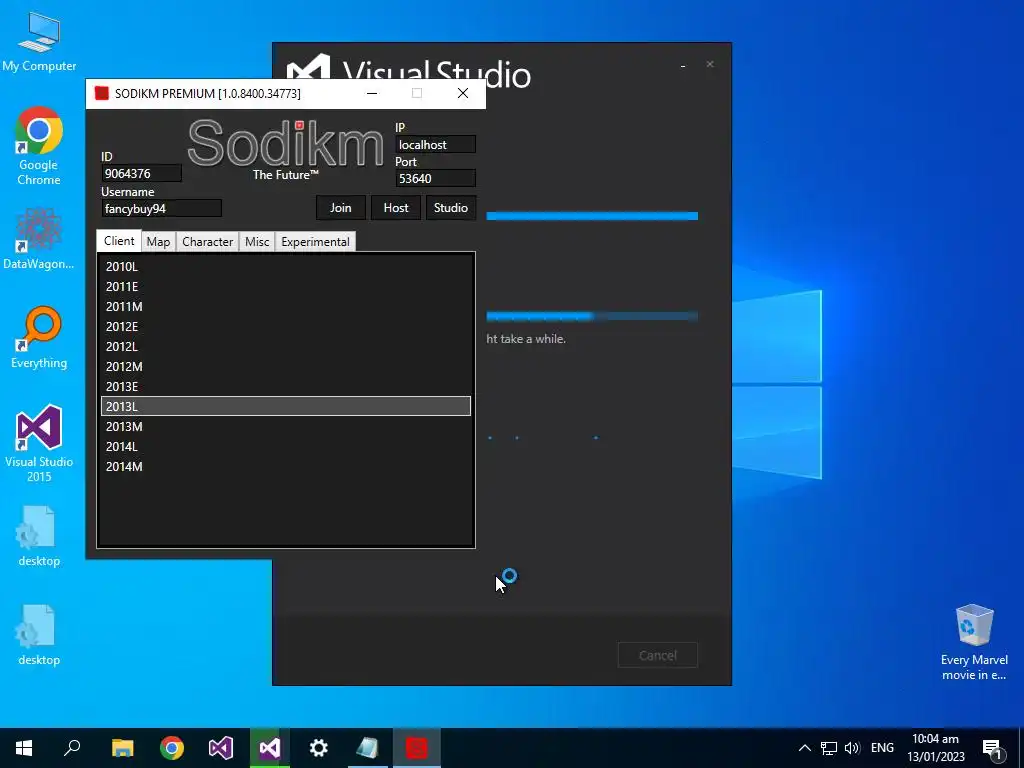Select client 2012E in the list

(286, 327)
